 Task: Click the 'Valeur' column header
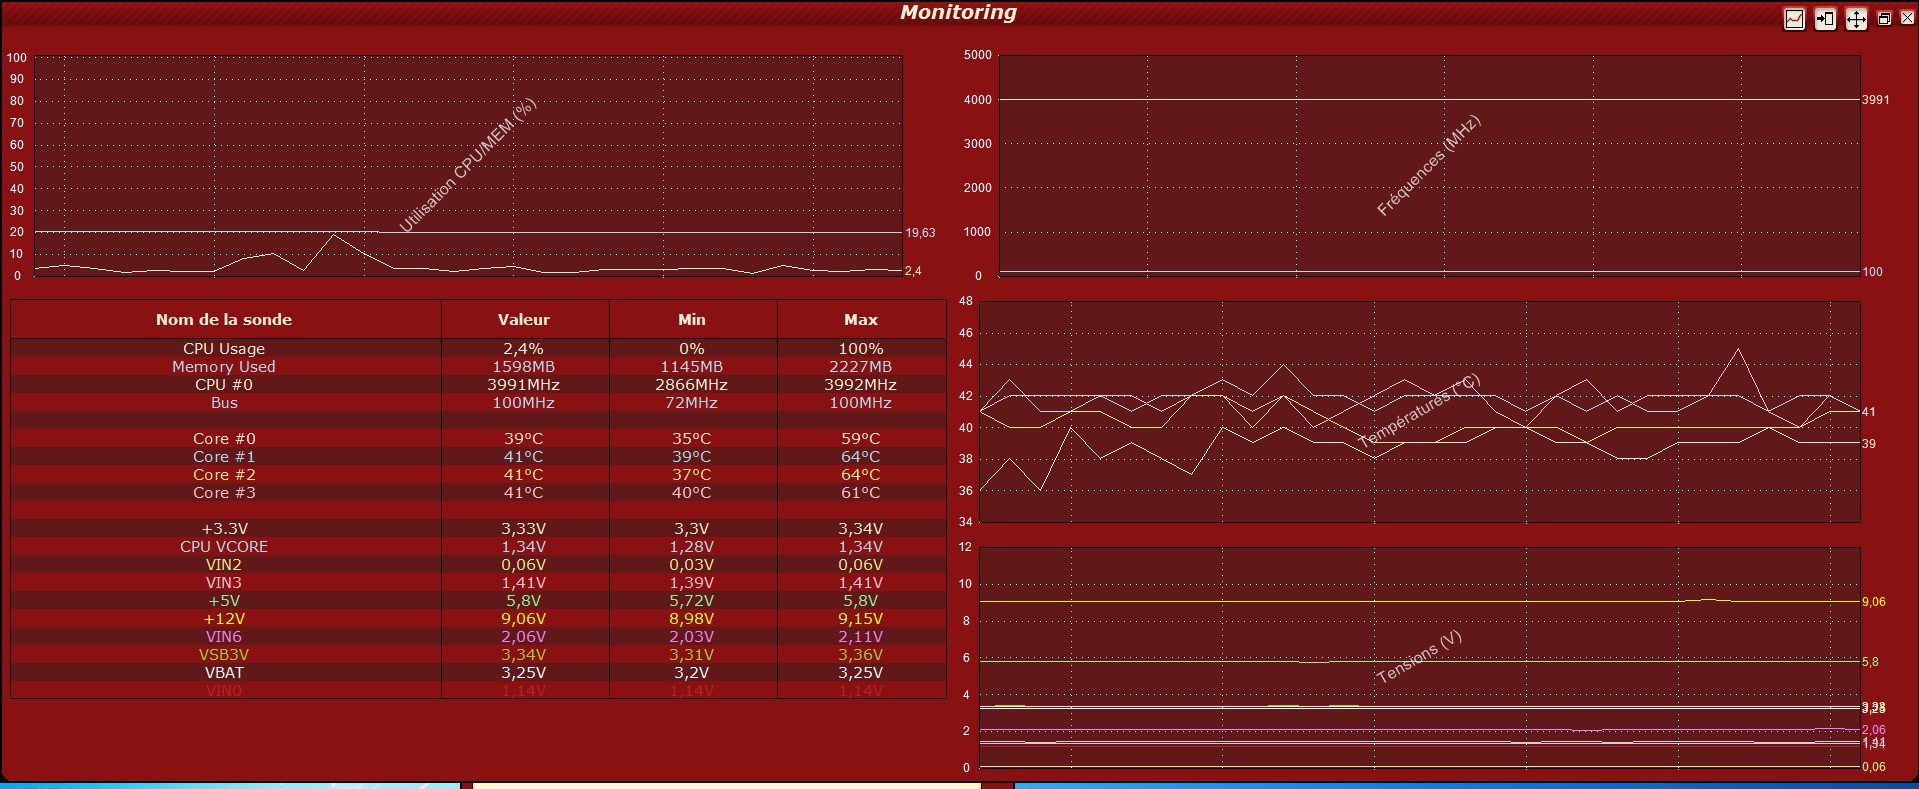click(x=523, y=320)
